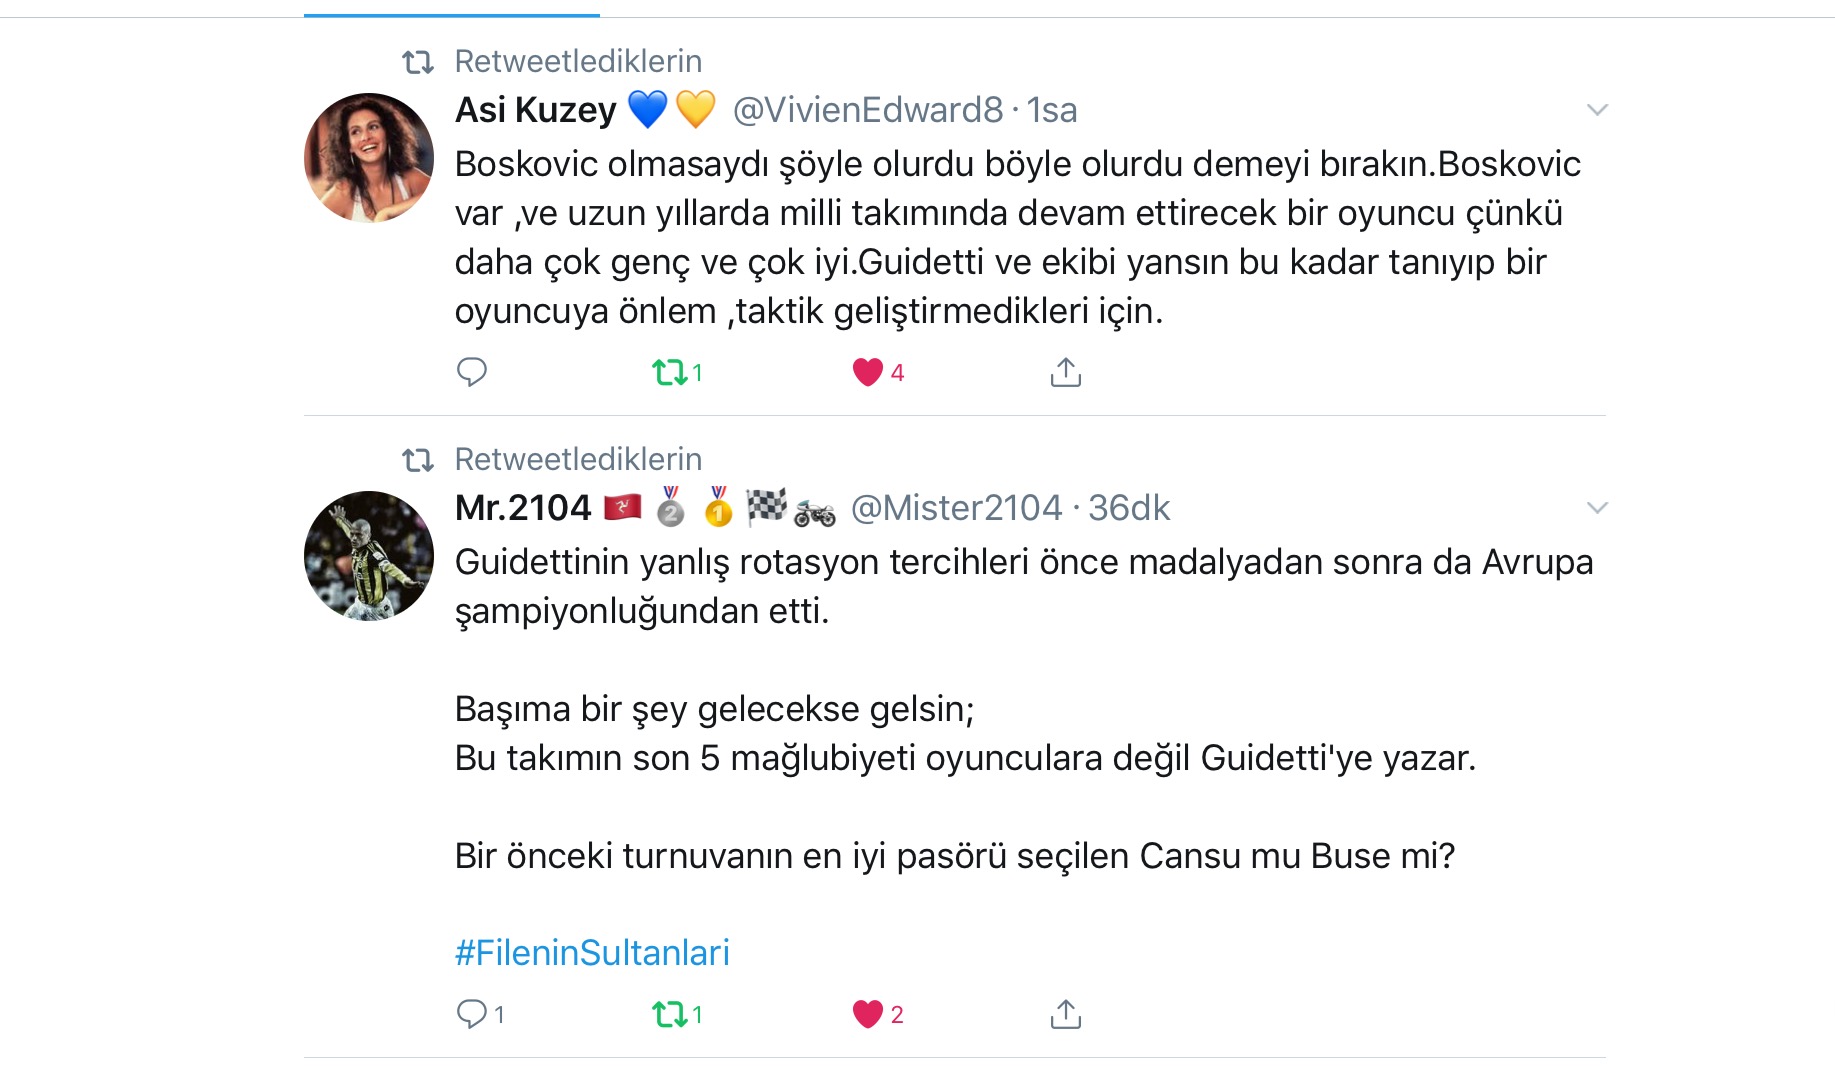Reply to Asi Kuzey's tweet

(x=471, y=372)
